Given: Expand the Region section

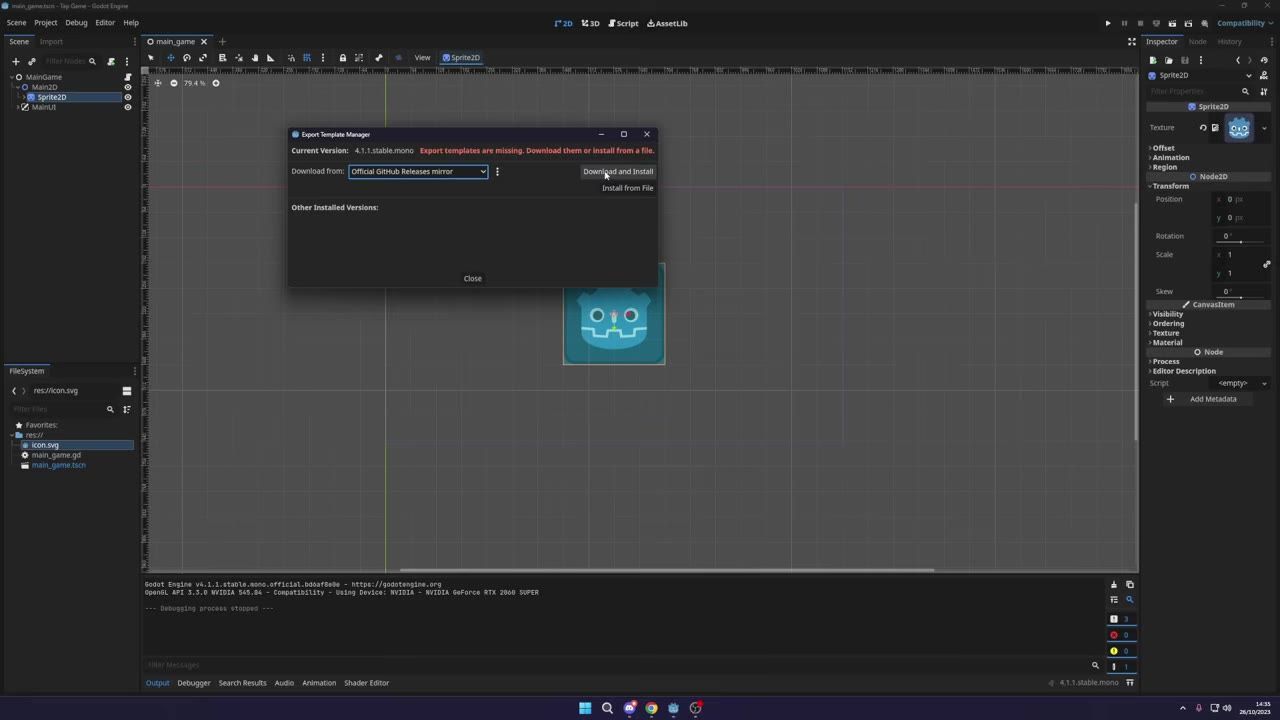Looking at the screenshot, I should point(1164,167).
